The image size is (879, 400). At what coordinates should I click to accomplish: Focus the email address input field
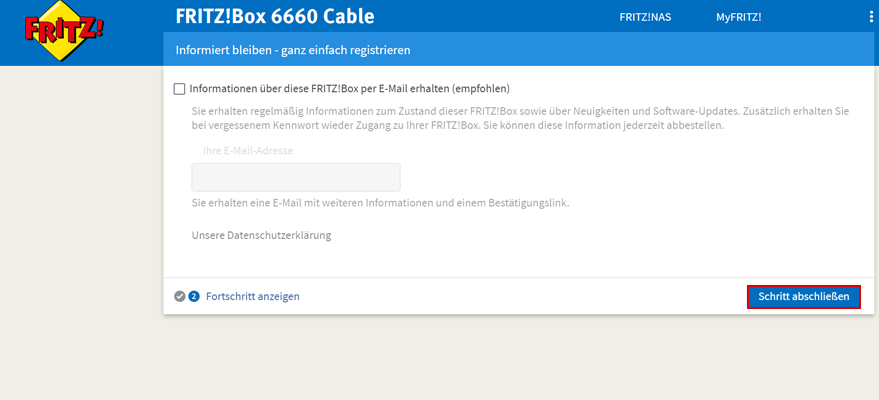[x=296, y=177]
